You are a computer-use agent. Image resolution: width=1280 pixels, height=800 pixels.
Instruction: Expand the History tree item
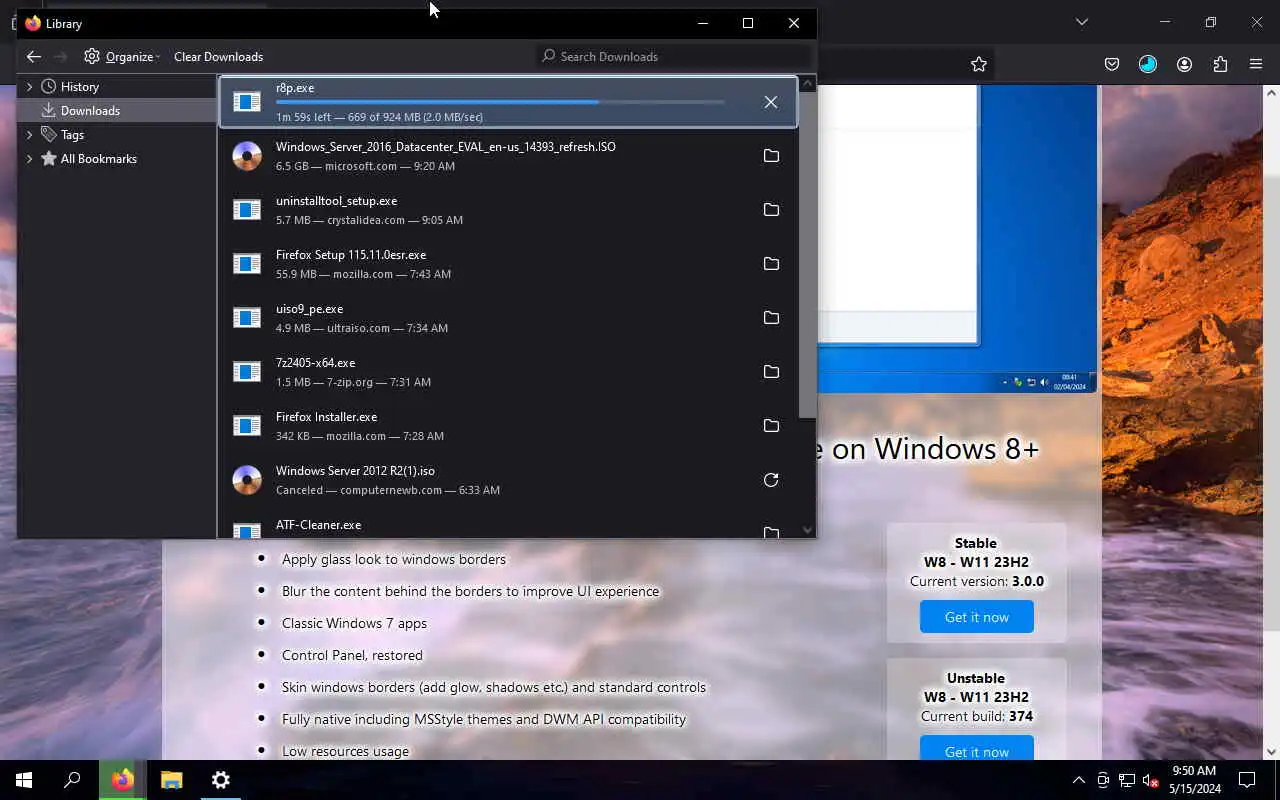29,87
